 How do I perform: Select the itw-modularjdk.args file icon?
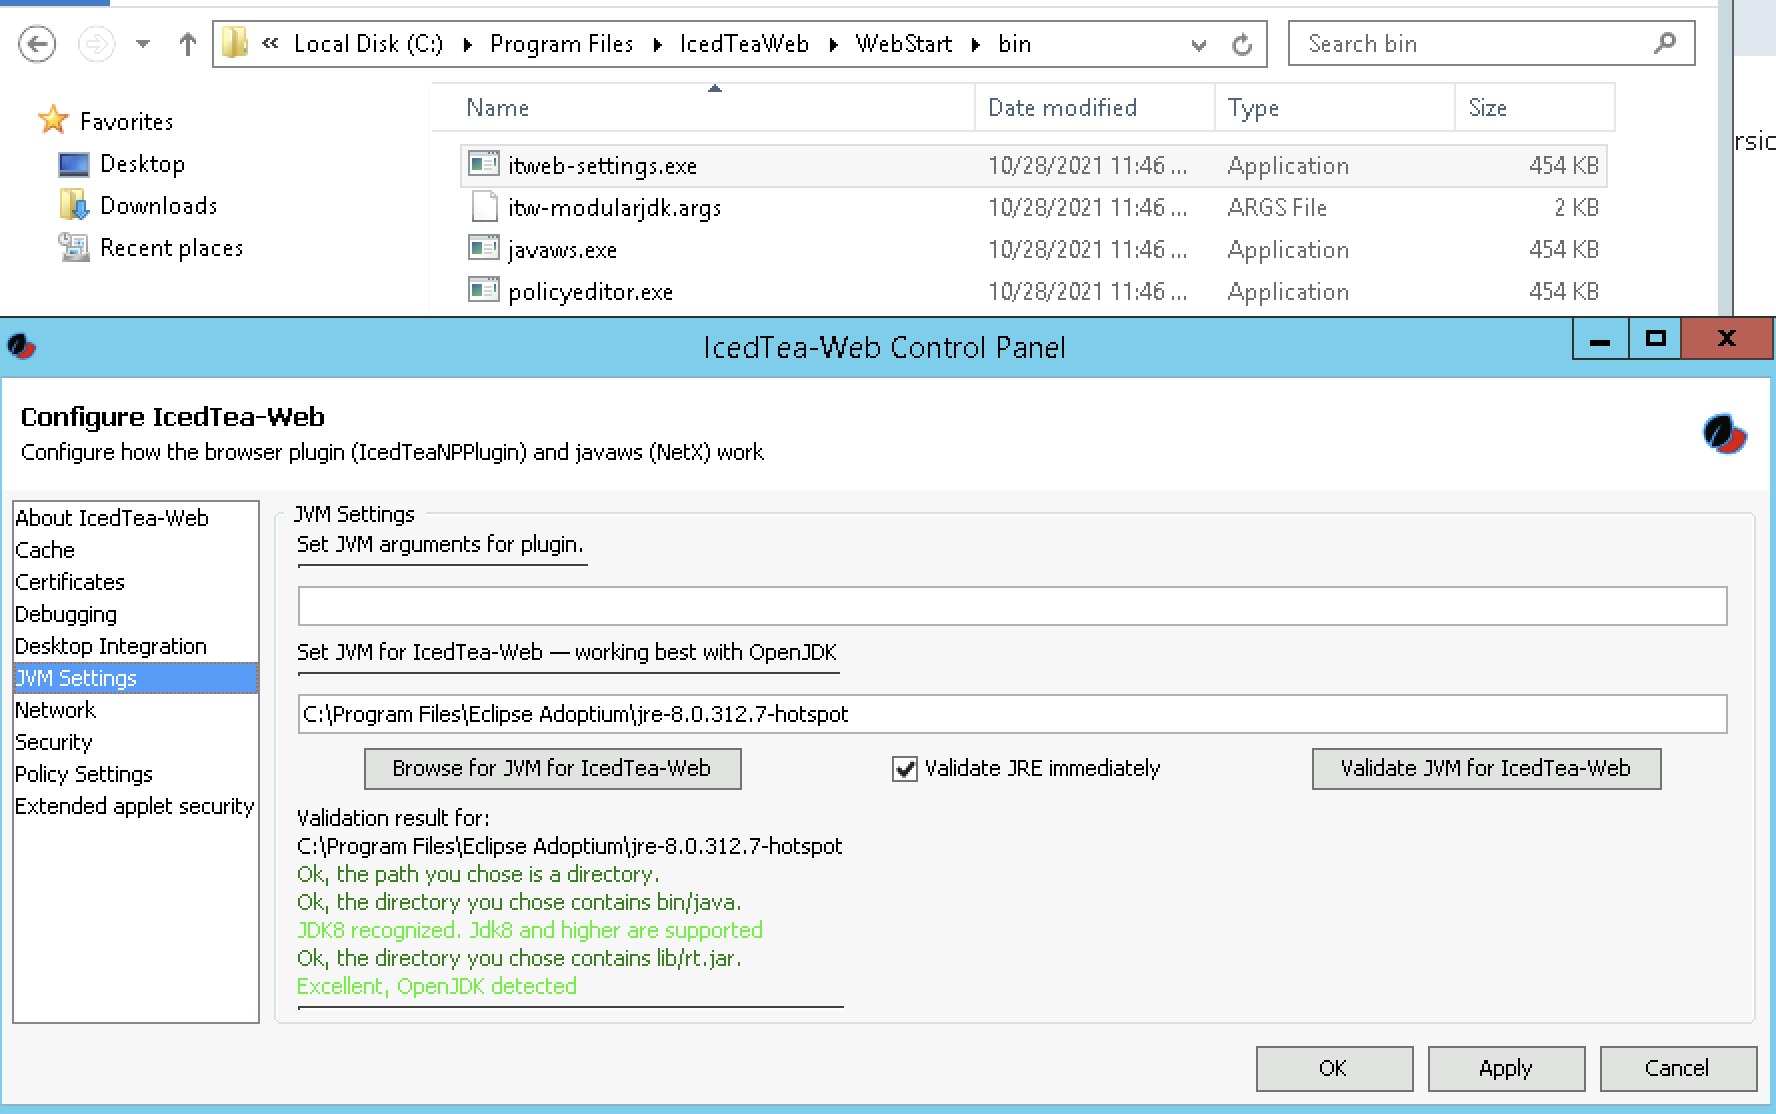(484, 206)
